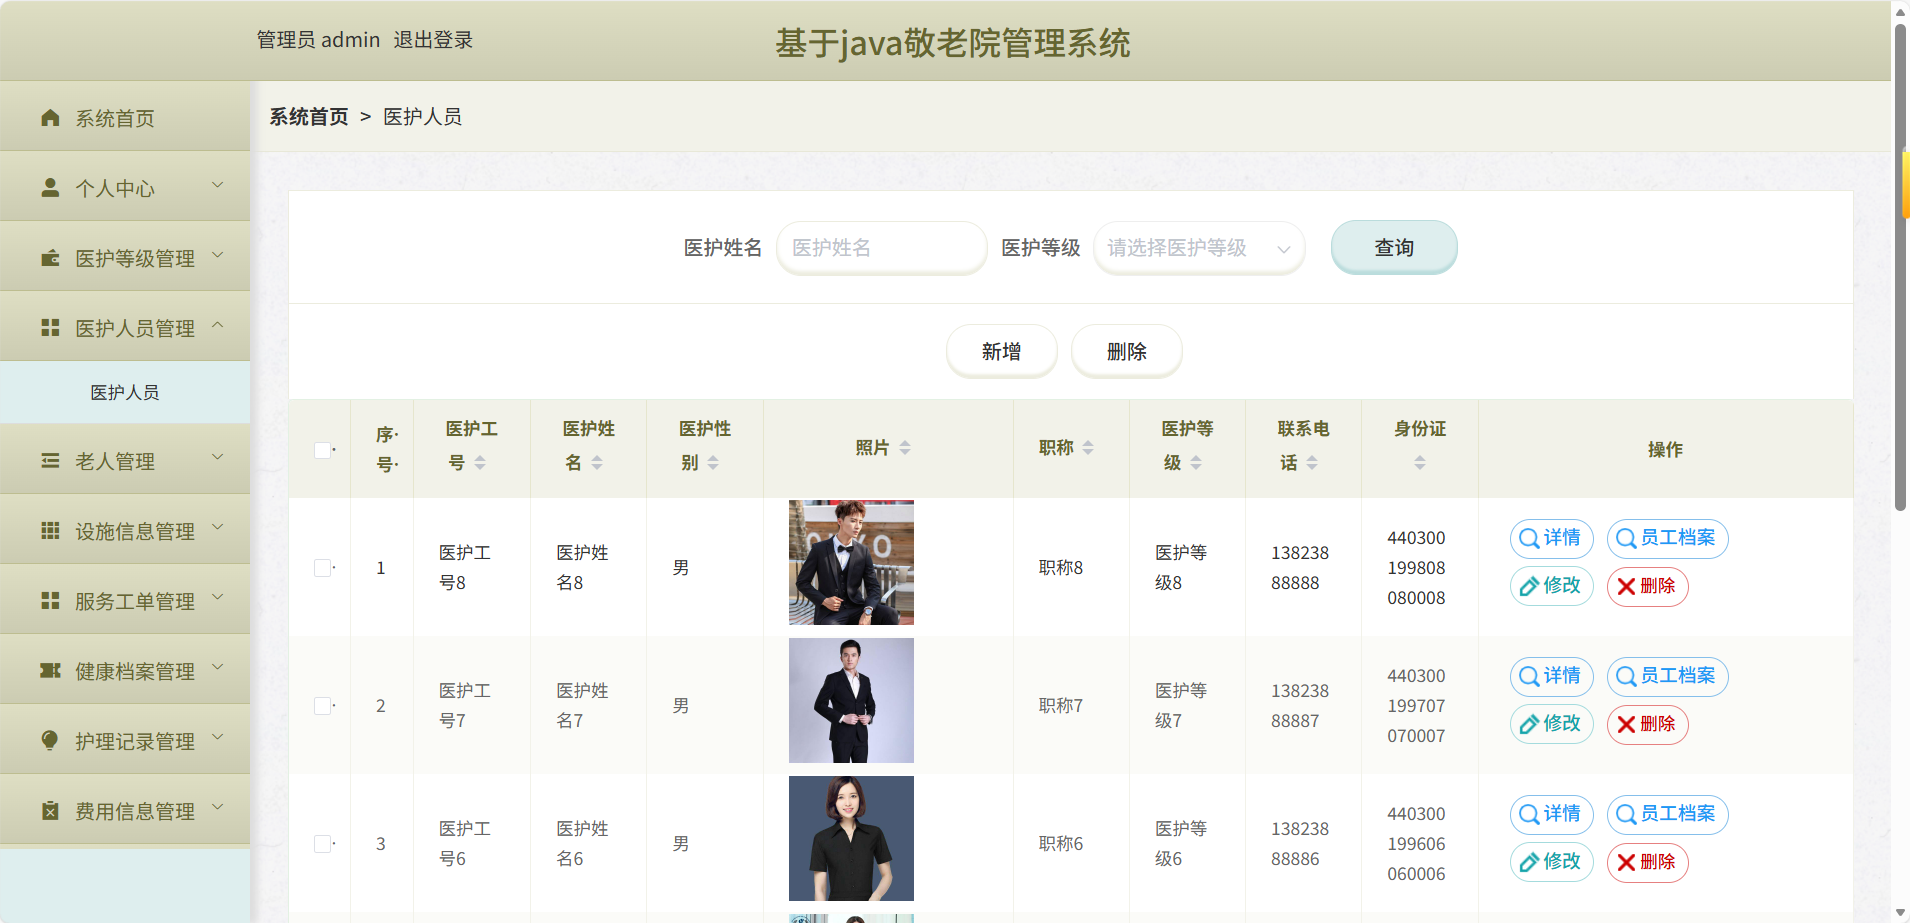Click the bulb icon beside 护理记录管理
1910x923 pixels.
click(x=50, y=741)
